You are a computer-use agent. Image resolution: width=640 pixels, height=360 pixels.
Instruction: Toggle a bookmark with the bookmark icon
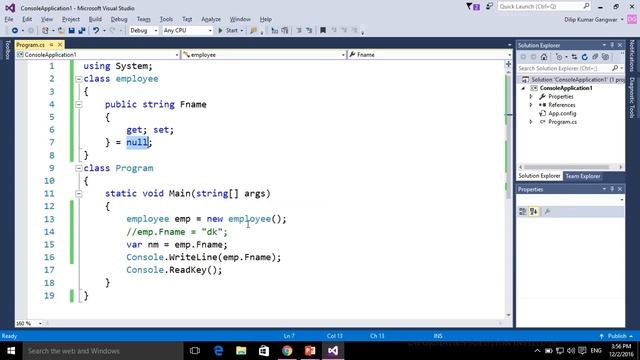pyautogui.click(x=323, y=31)
